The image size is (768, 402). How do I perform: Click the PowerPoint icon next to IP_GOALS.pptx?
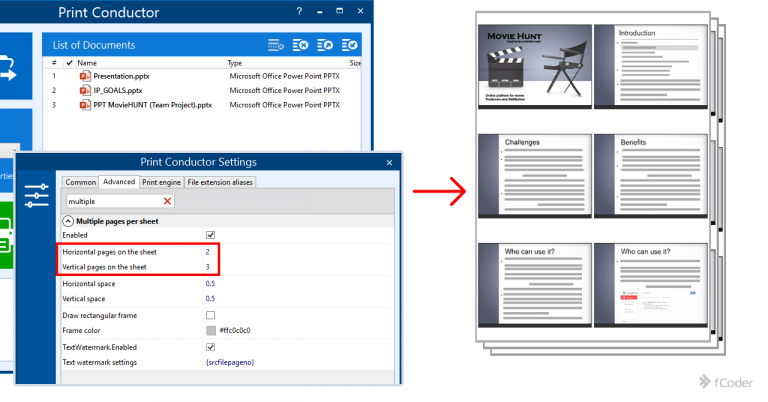tap(85, 90)
